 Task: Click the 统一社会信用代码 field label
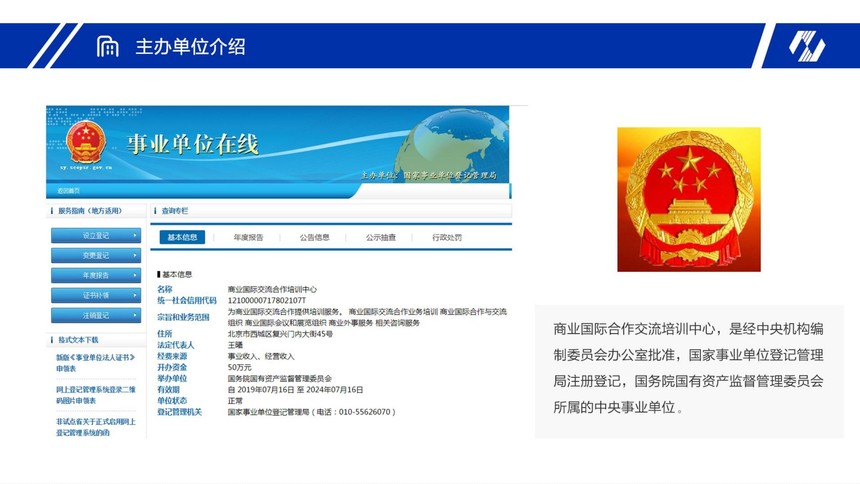pyautogui.click(x=186, y=300)
